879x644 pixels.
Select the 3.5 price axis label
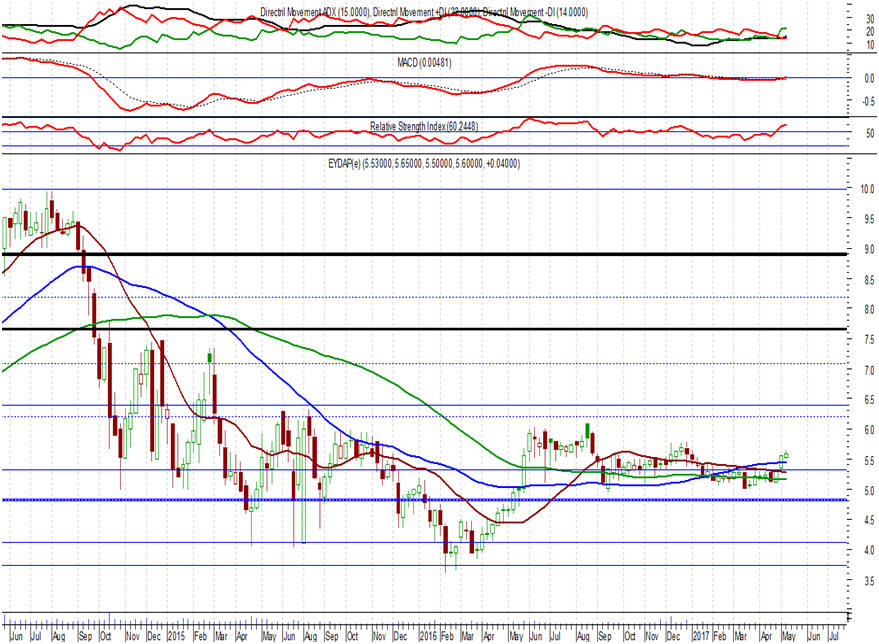point(869,581)
